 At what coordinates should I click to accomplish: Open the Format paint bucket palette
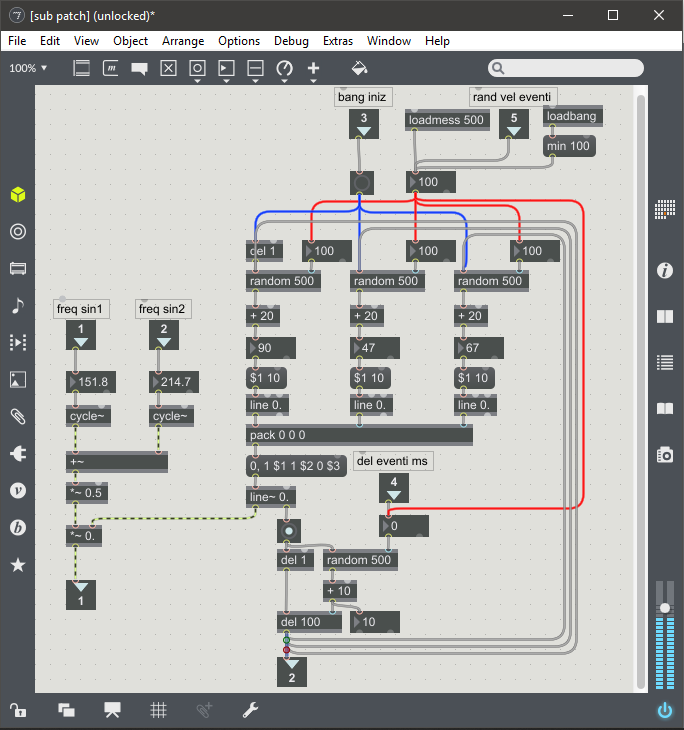[359, 68]
